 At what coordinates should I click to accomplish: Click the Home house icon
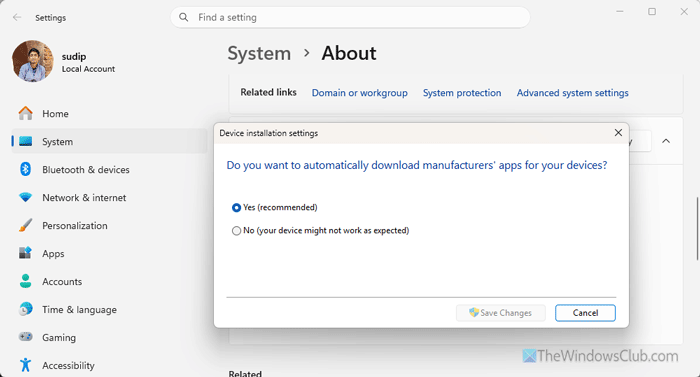pos(25,113)
